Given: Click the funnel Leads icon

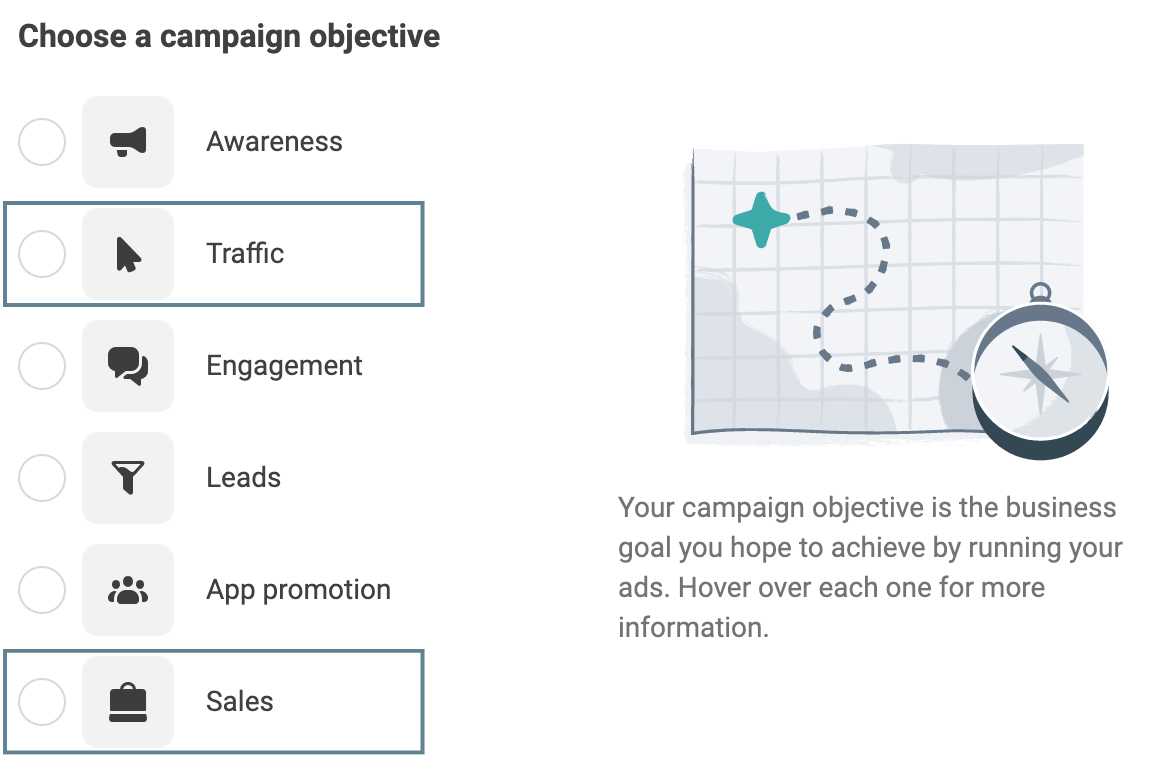Looking at the screenshot, I should (128, 477).
